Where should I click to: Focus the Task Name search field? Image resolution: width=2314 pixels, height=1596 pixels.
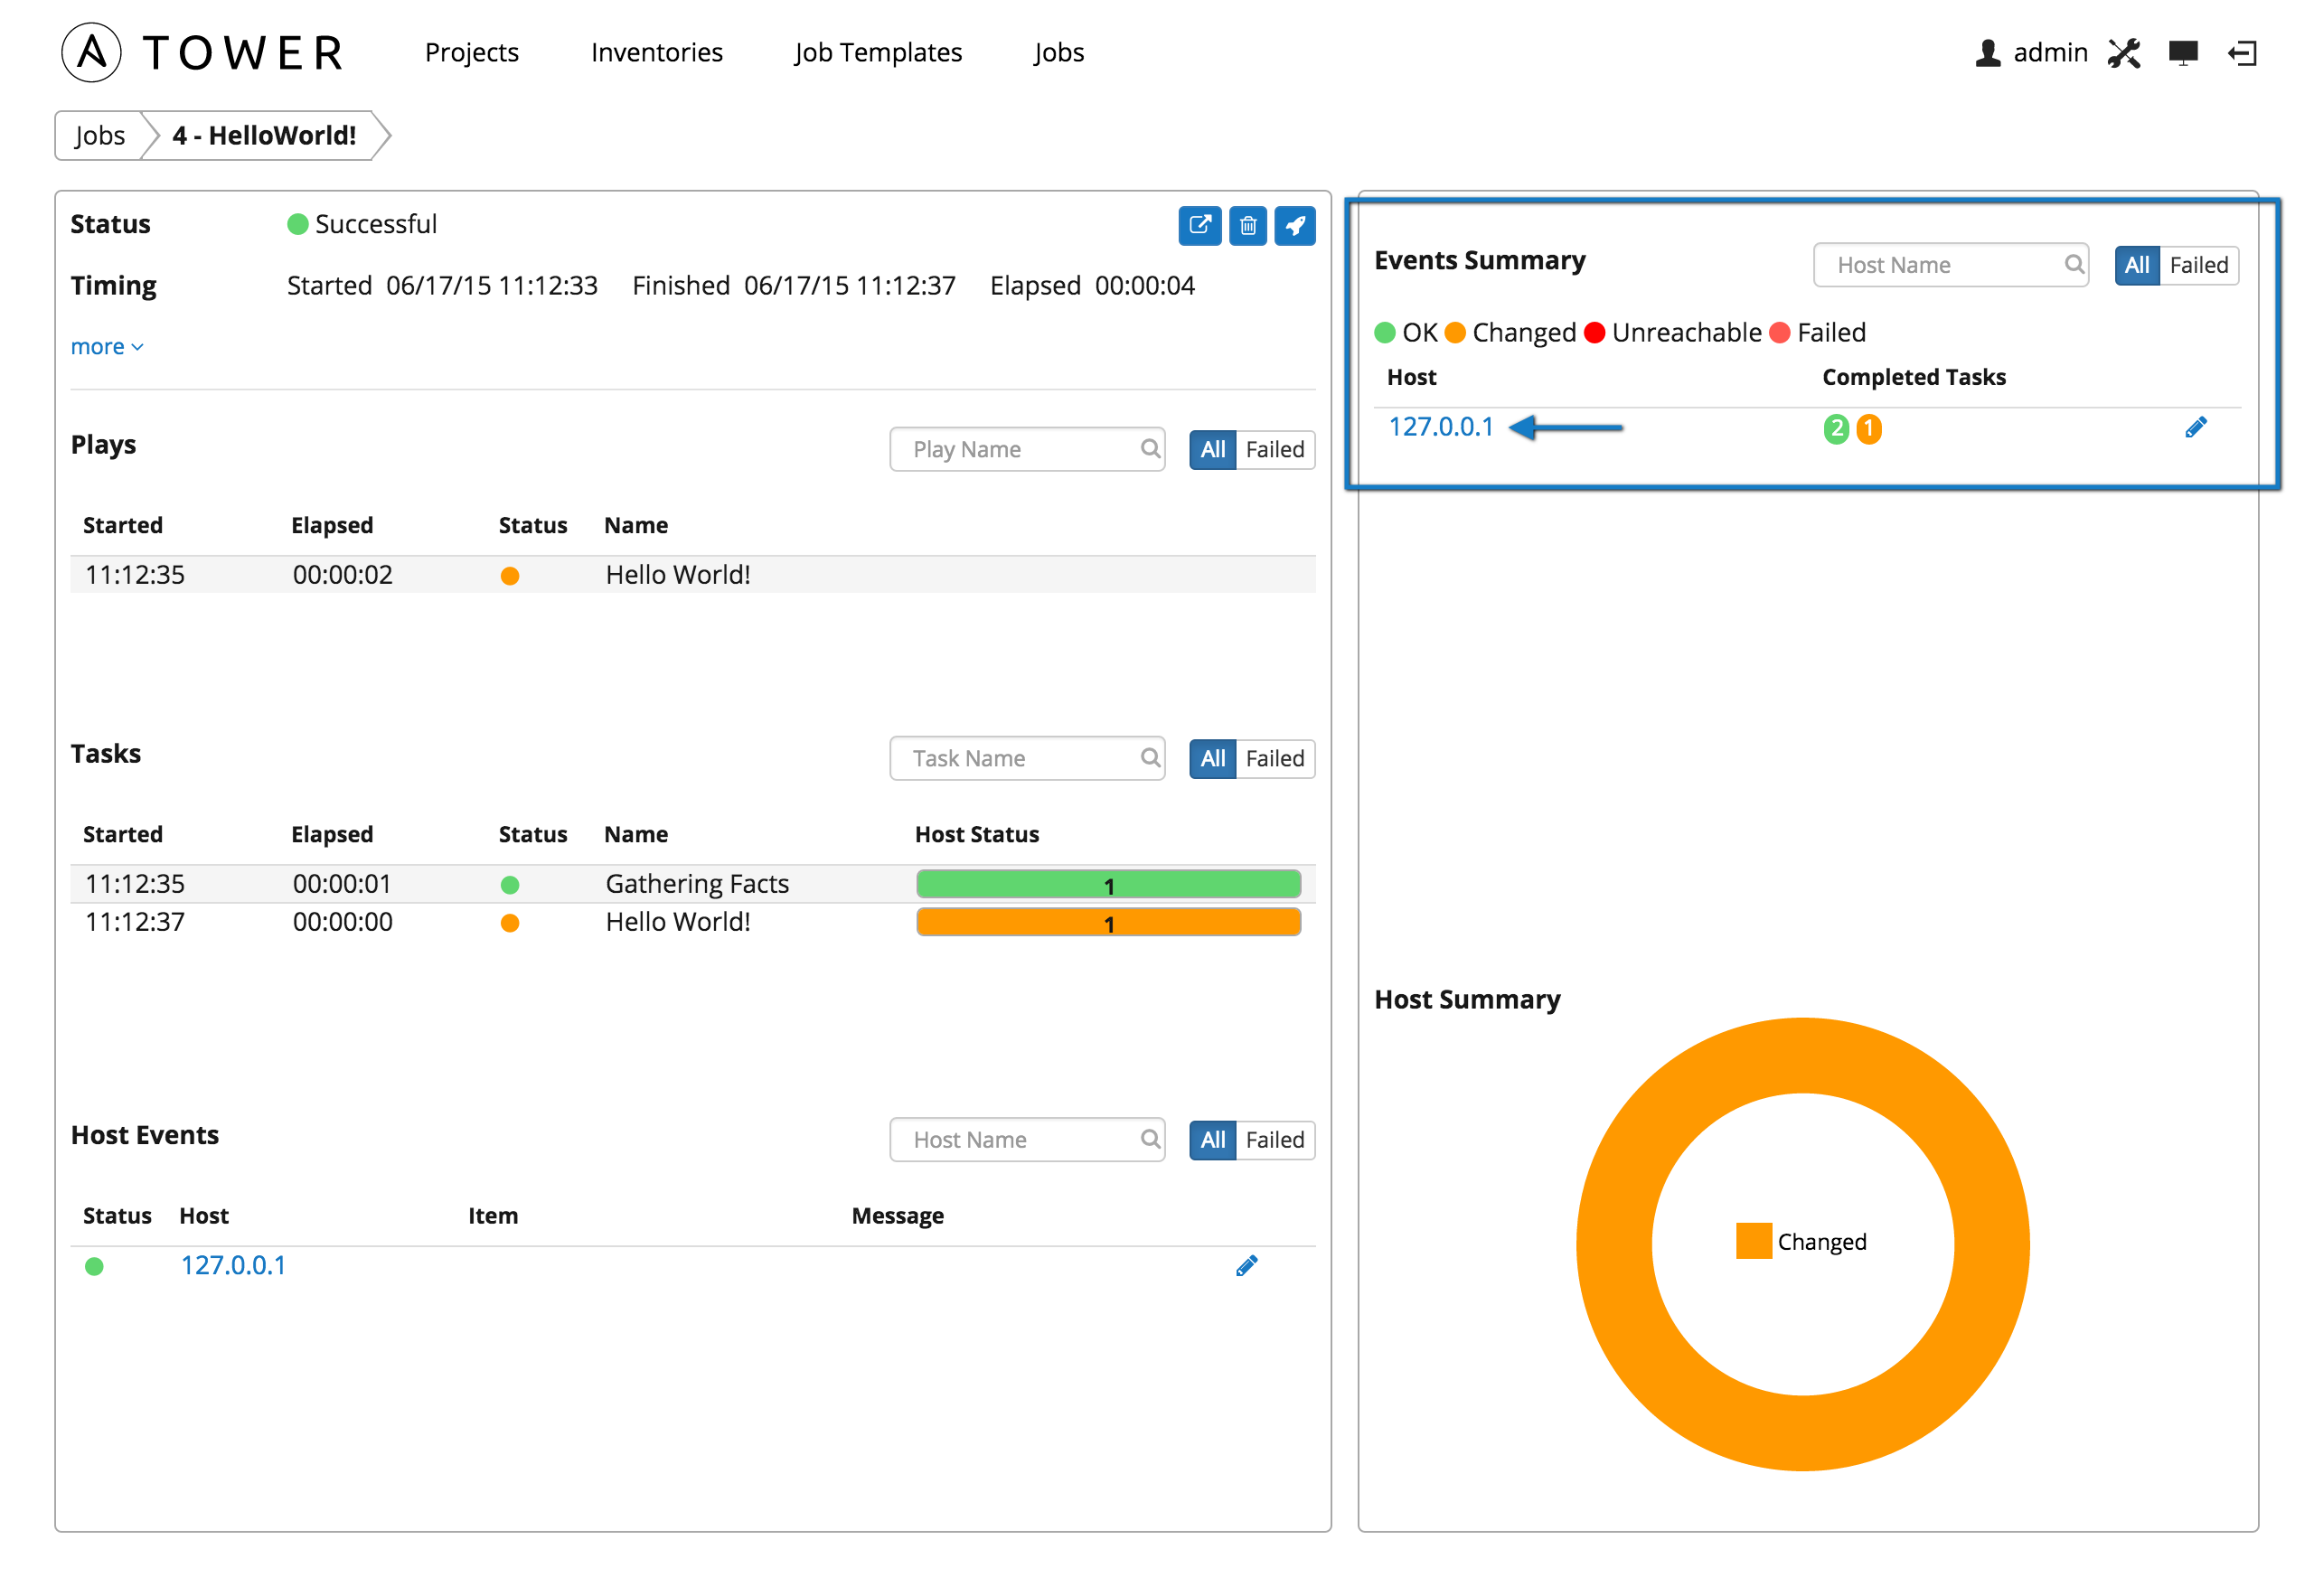(1026, 758)
